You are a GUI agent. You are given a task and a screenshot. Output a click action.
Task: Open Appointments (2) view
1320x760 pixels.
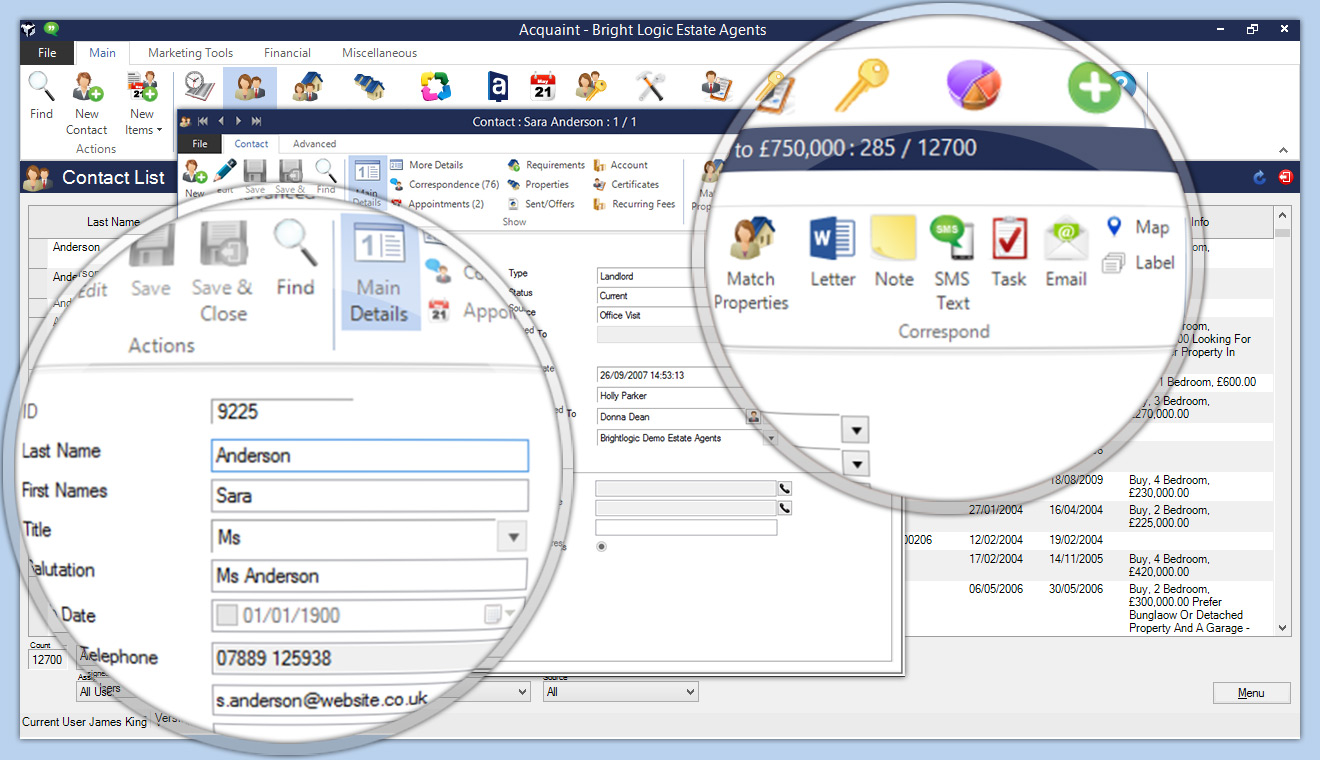coord(437,204)
